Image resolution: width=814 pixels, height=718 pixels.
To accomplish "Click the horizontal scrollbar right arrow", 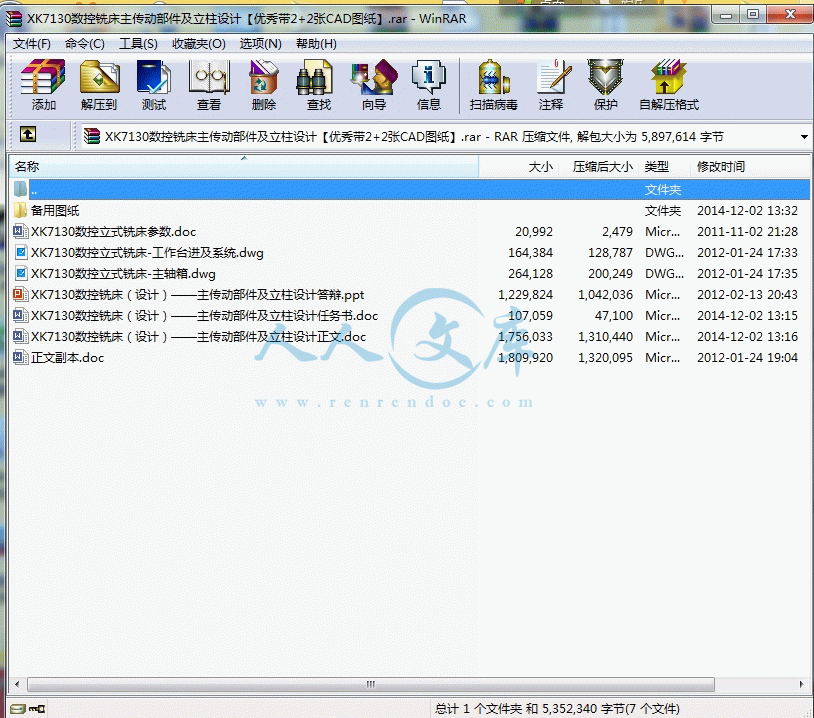I will [x=802, y=684].
